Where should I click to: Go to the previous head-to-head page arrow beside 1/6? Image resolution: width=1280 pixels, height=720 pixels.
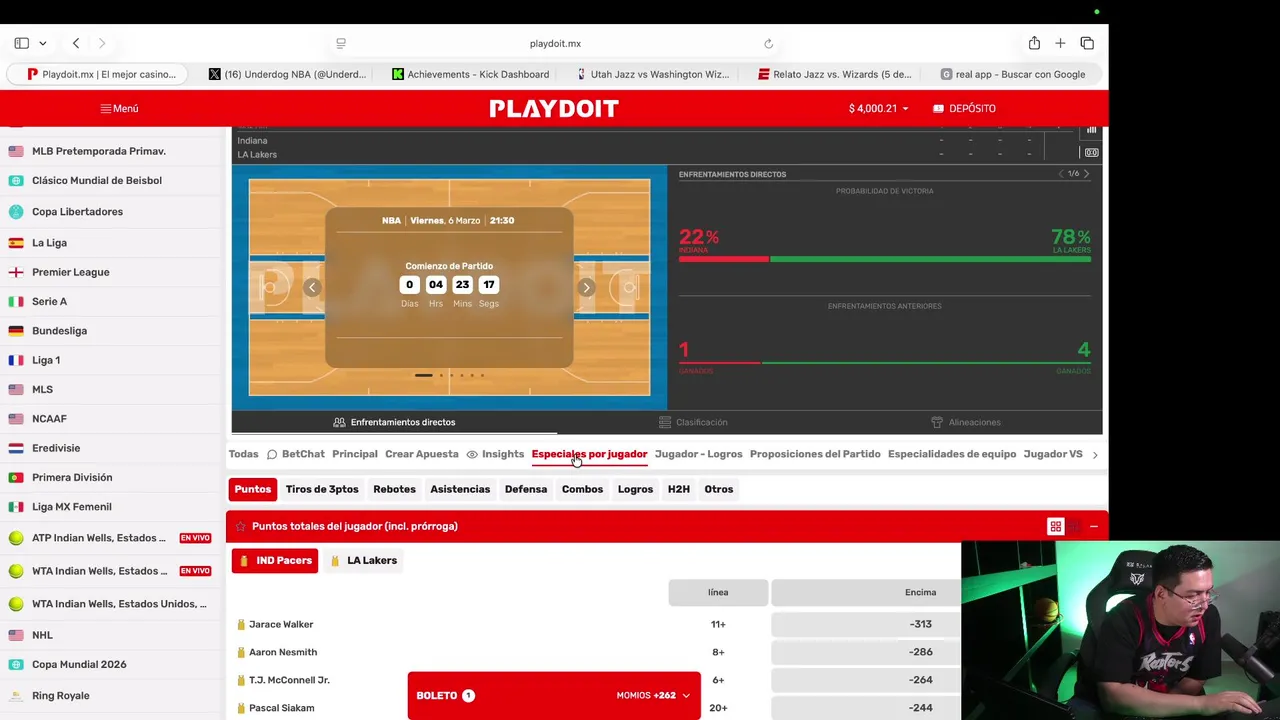1061,174
